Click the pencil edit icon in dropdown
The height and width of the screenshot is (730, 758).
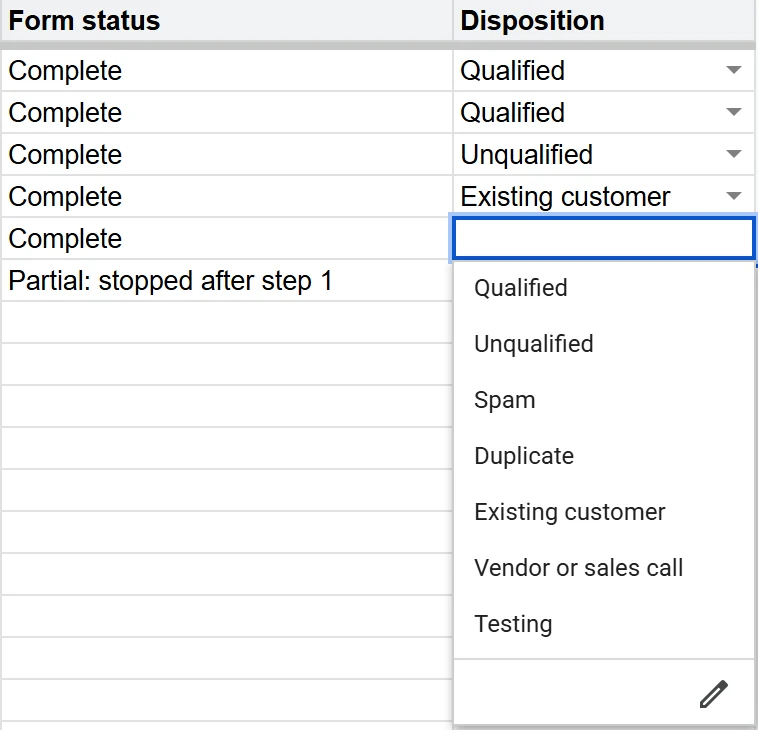(x=714, y=694)
